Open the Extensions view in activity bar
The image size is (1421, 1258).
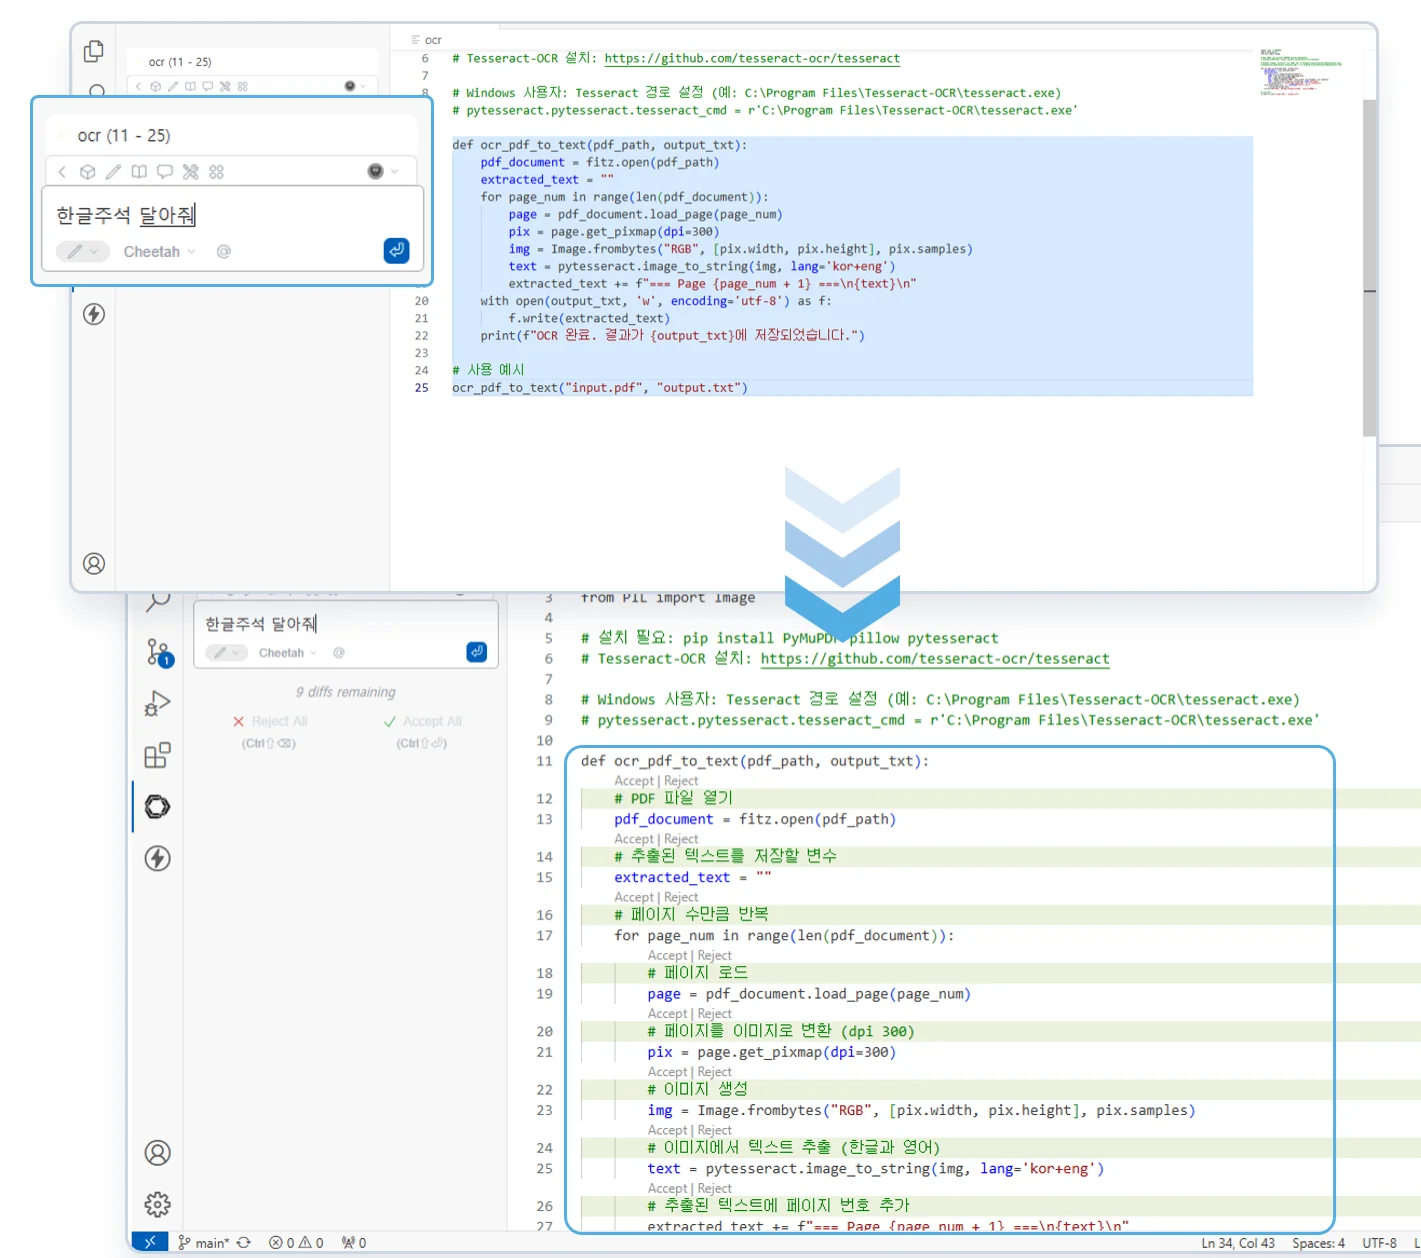pyautogui.click(x=158, y=755)
